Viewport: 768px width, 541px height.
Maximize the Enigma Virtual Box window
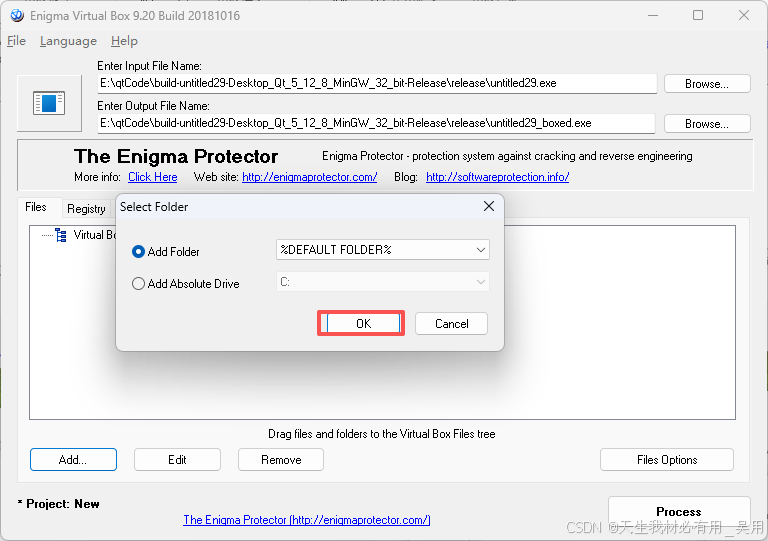click(698, 16)
